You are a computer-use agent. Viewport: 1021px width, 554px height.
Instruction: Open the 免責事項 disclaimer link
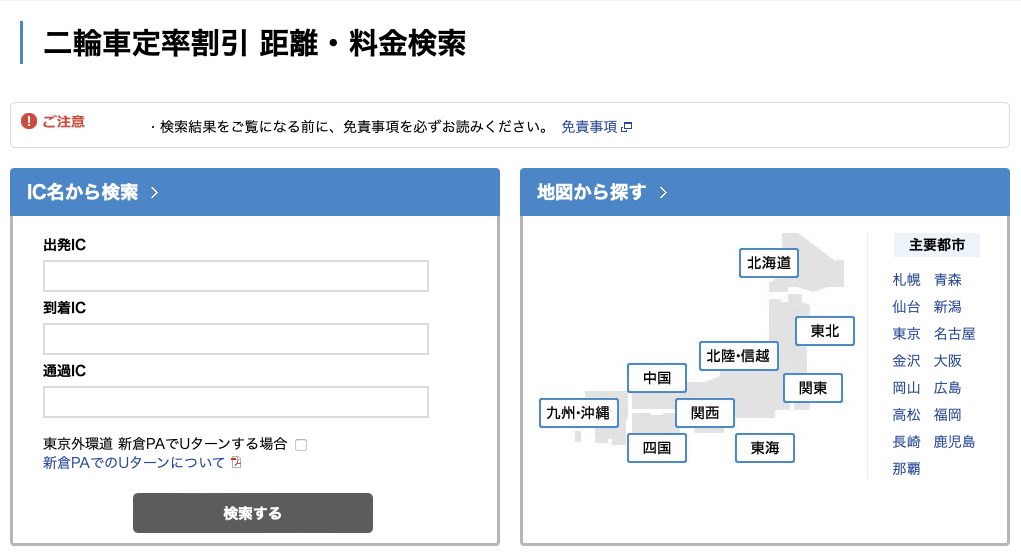coord(588,127)
